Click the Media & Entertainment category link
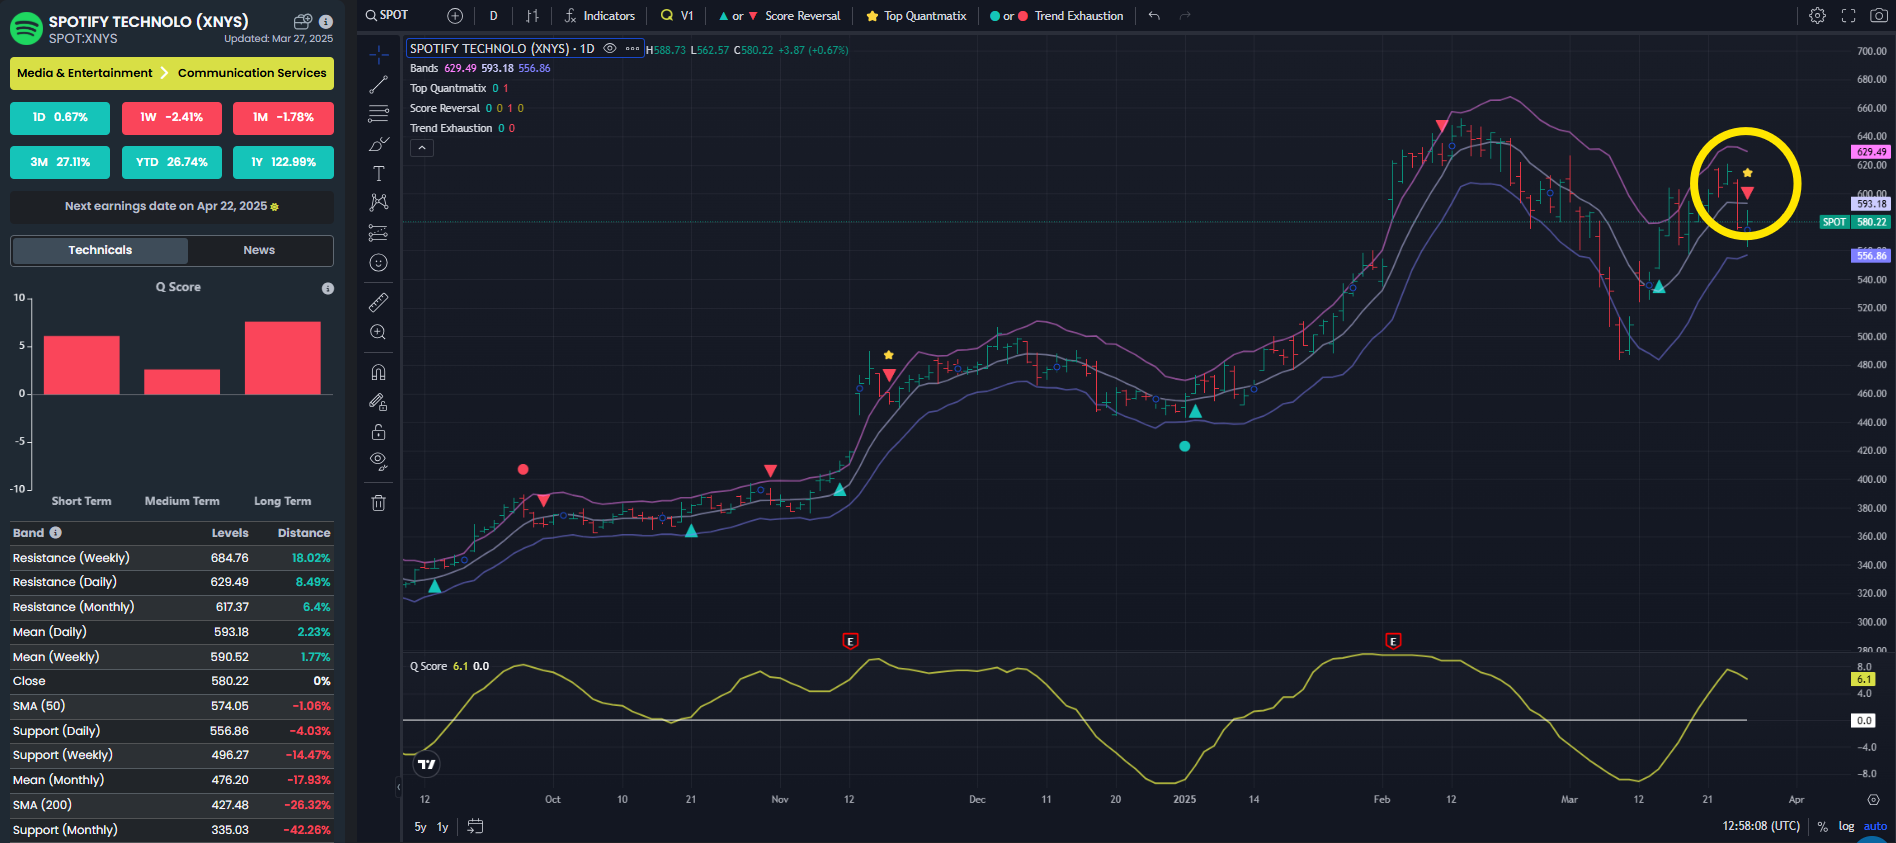The image size is (1896, 843). coord(85,73)
